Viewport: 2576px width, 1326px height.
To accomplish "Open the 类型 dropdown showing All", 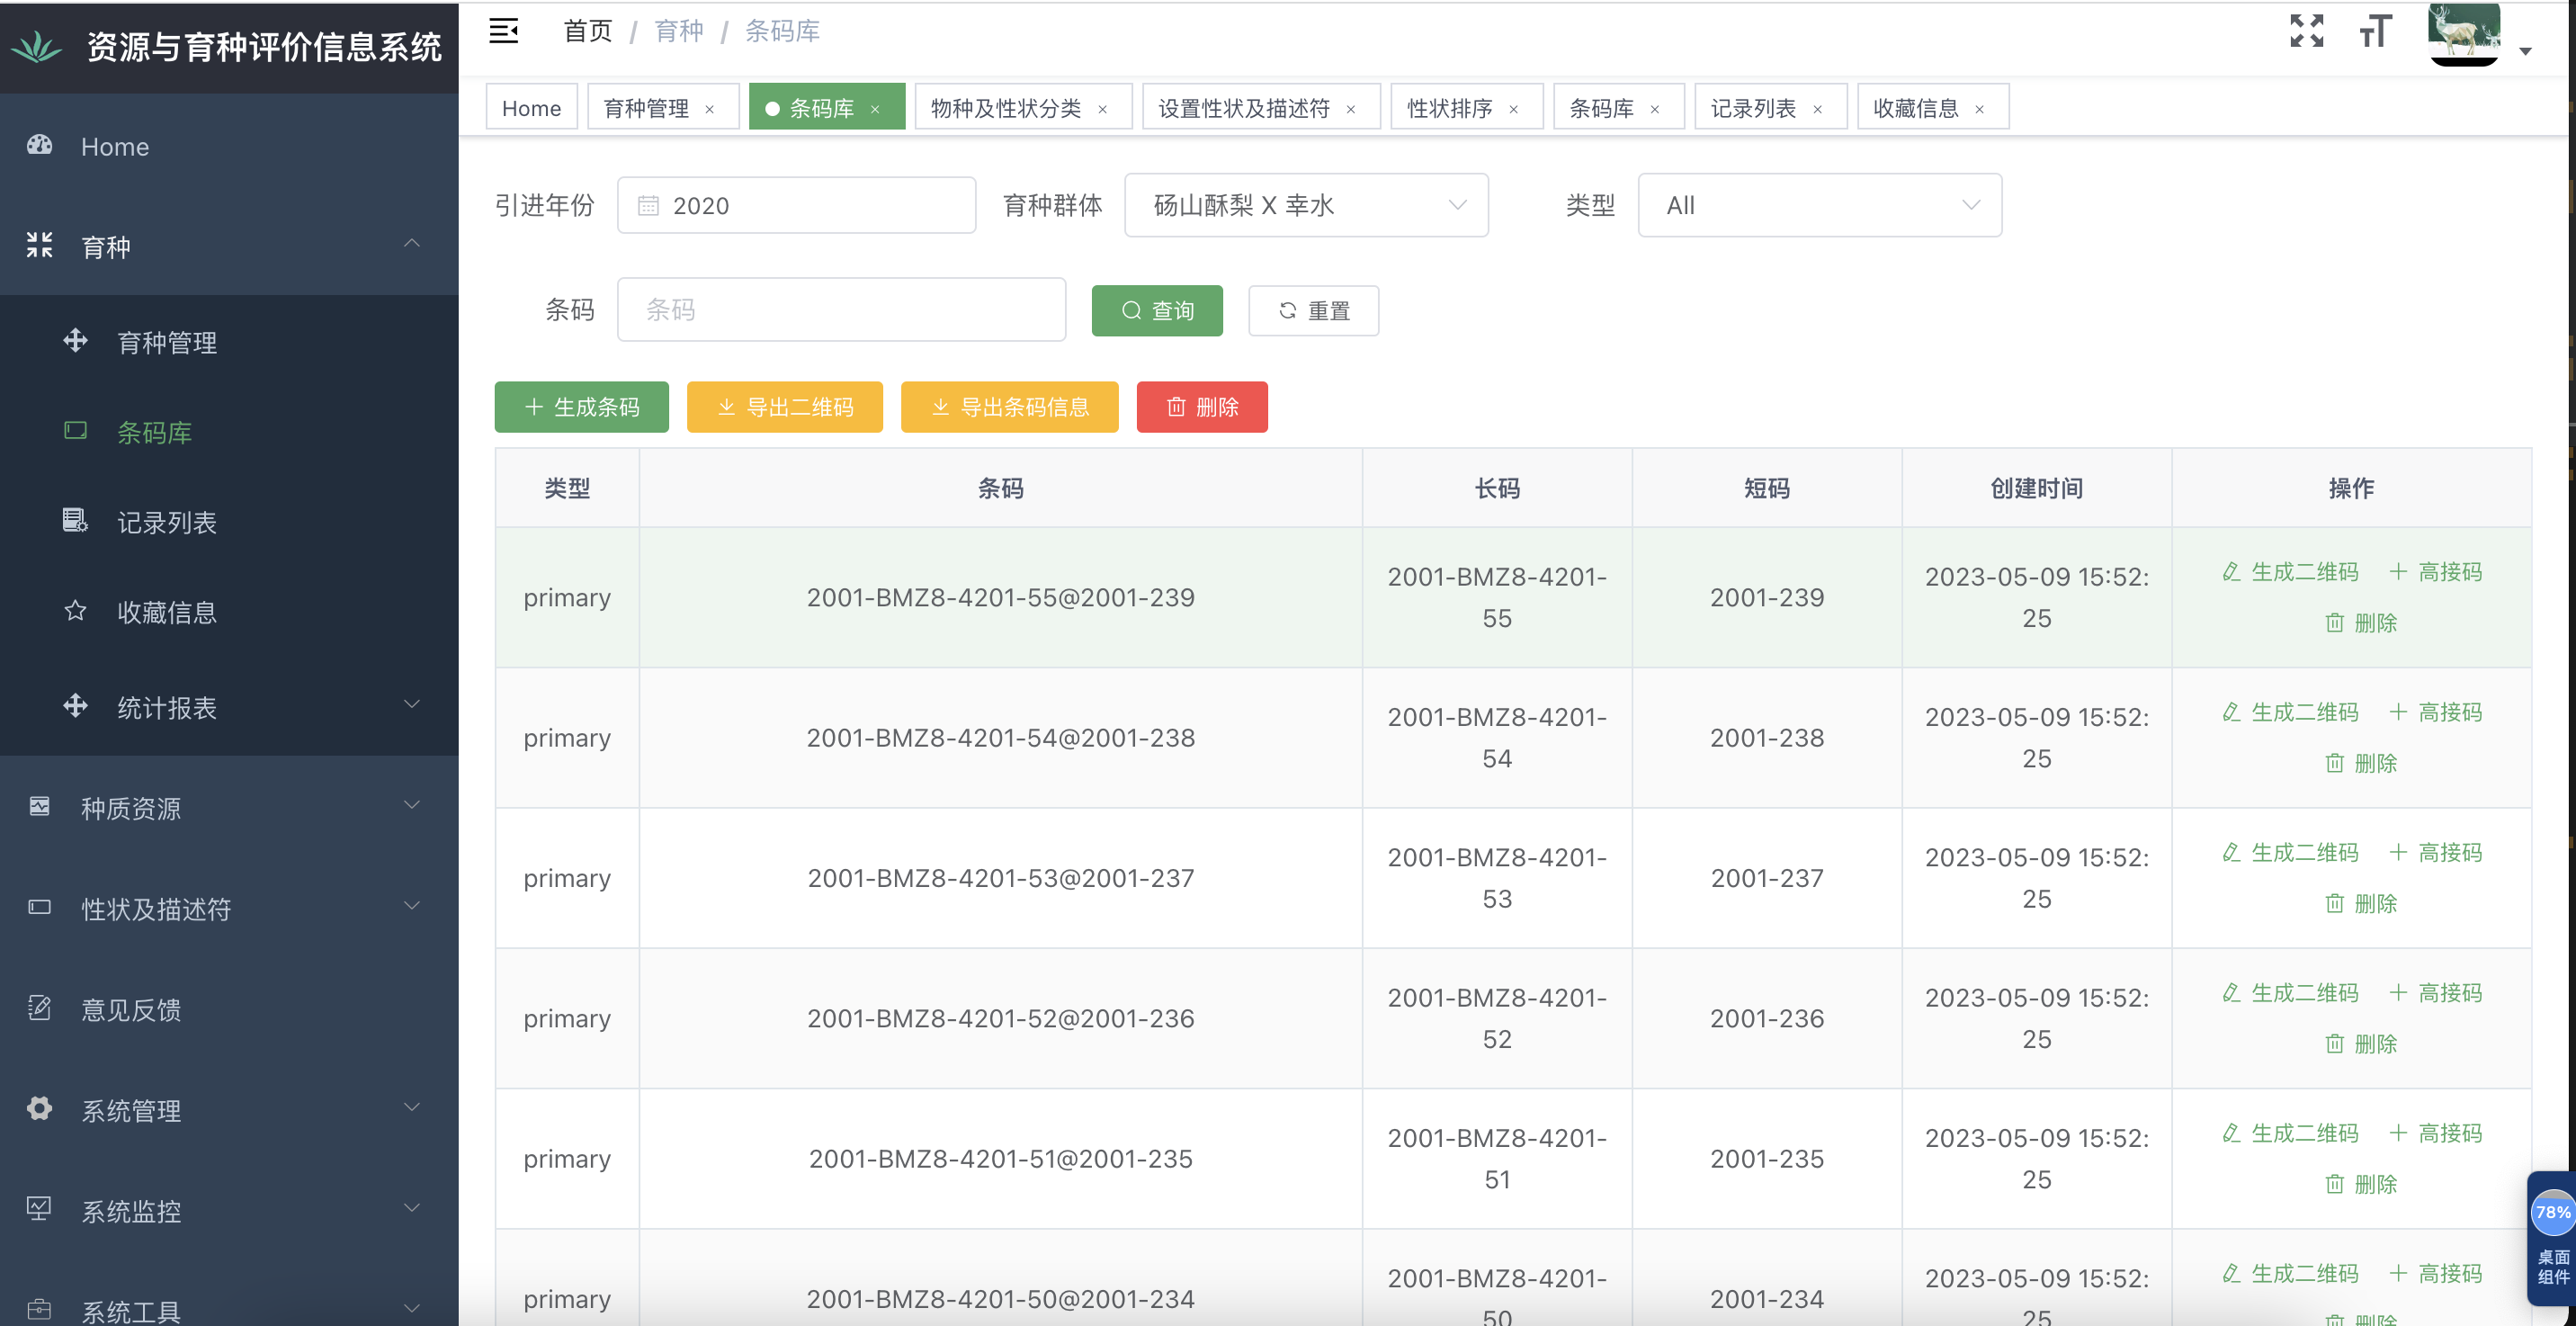I will [x=1819, y=205].
